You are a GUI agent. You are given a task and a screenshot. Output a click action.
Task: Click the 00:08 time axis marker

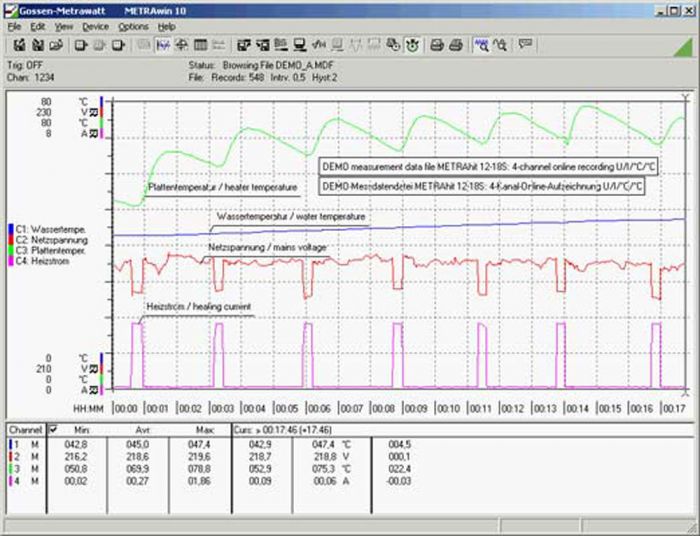tap(382, 408)
